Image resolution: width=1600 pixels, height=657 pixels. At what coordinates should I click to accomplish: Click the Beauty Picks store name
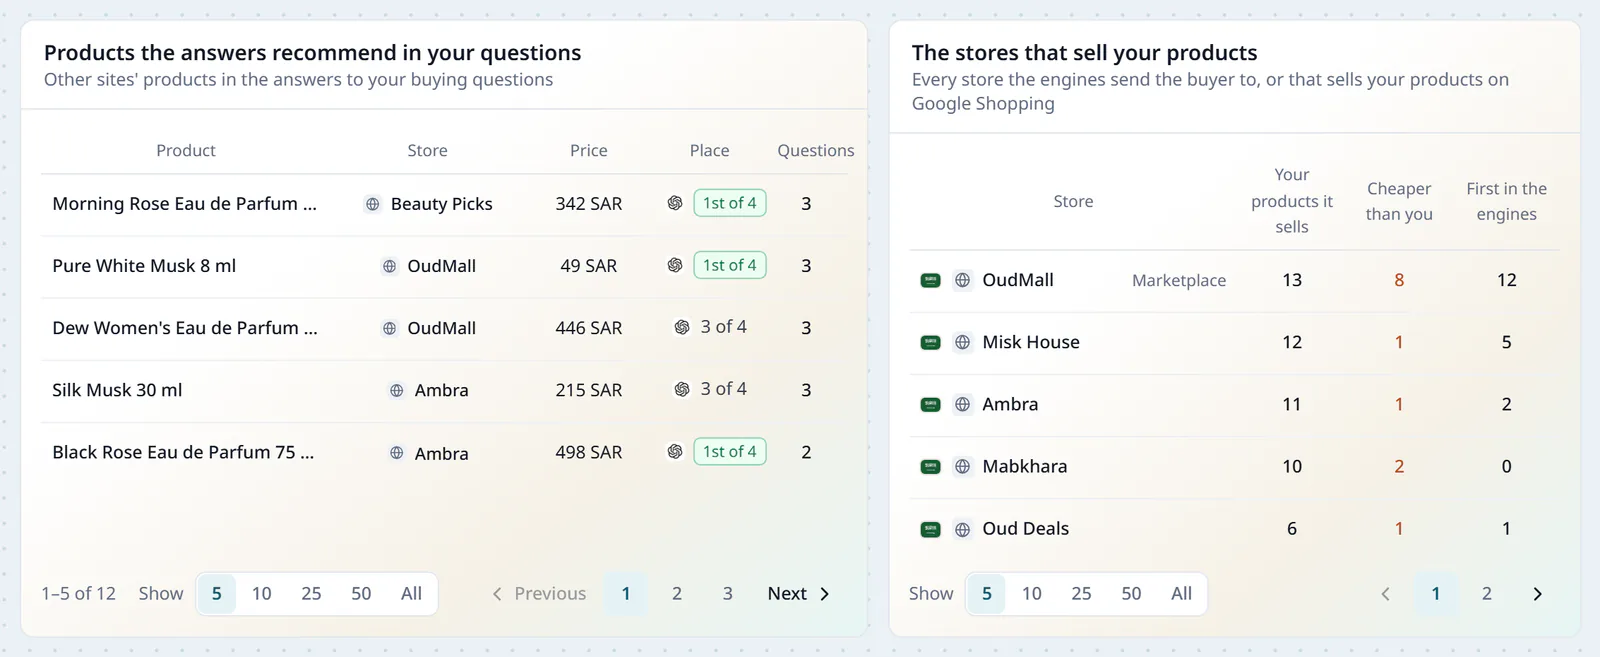442,204
